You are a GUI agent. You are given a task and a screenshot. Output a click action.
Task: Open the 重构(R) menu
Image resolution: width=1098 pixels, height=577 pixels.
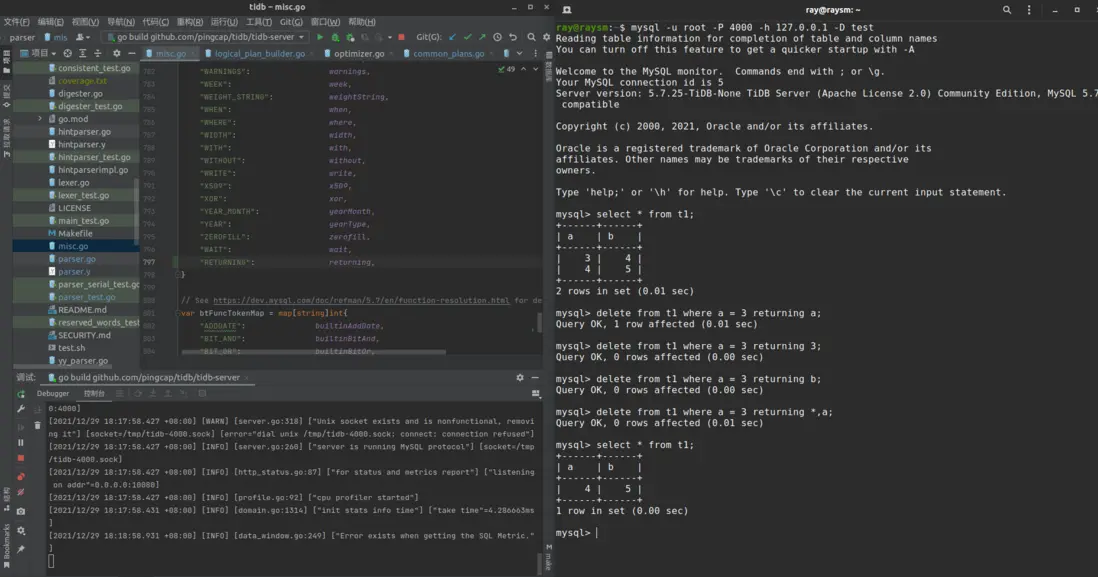tap(190, 22)
